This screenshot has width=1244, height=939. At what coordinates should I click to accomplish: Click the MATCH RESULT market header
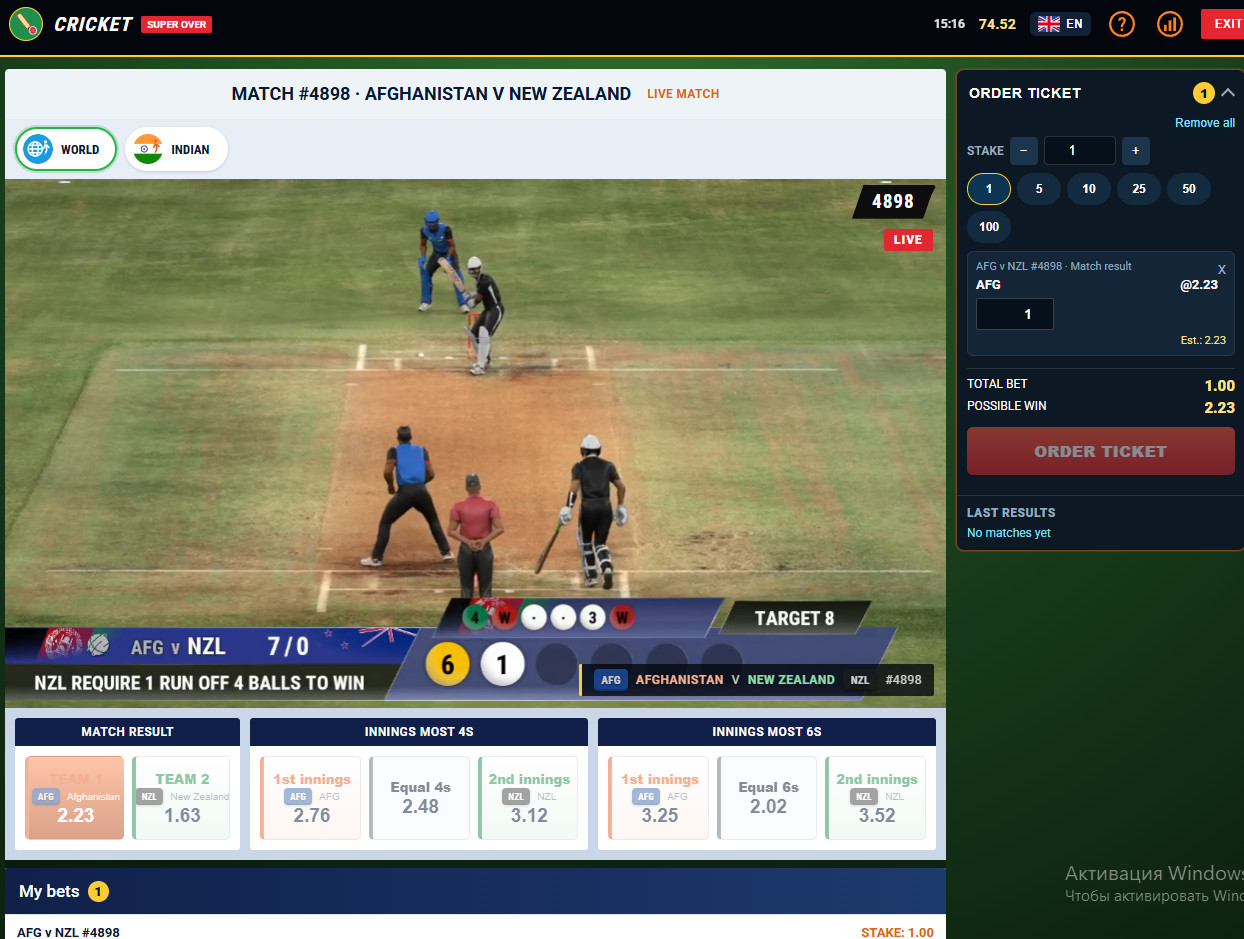pos(127,732)
